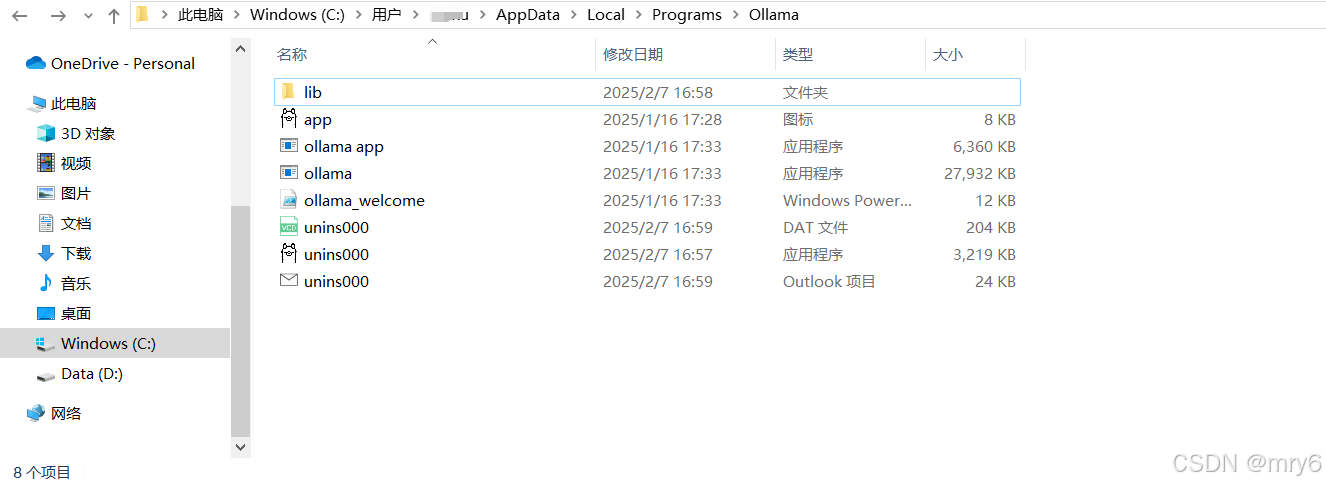
Task: Click OneDrive cloud icon in sidebar
Action: [x=36, y=63]
